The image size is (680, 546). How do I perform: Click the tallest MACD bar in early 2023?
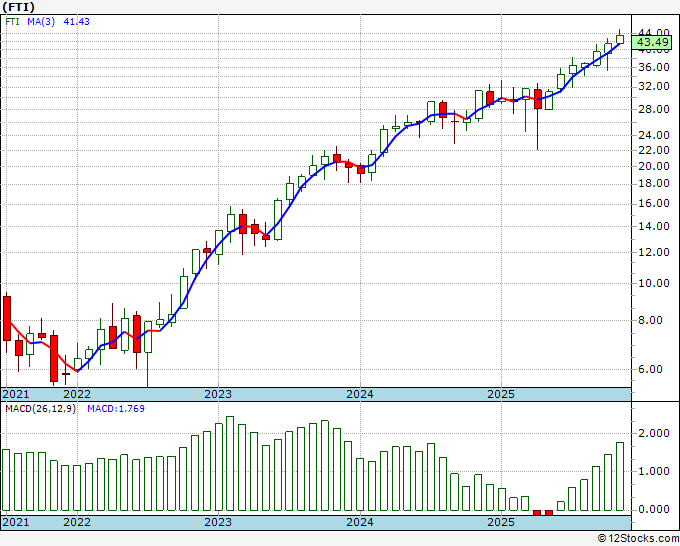229,463
